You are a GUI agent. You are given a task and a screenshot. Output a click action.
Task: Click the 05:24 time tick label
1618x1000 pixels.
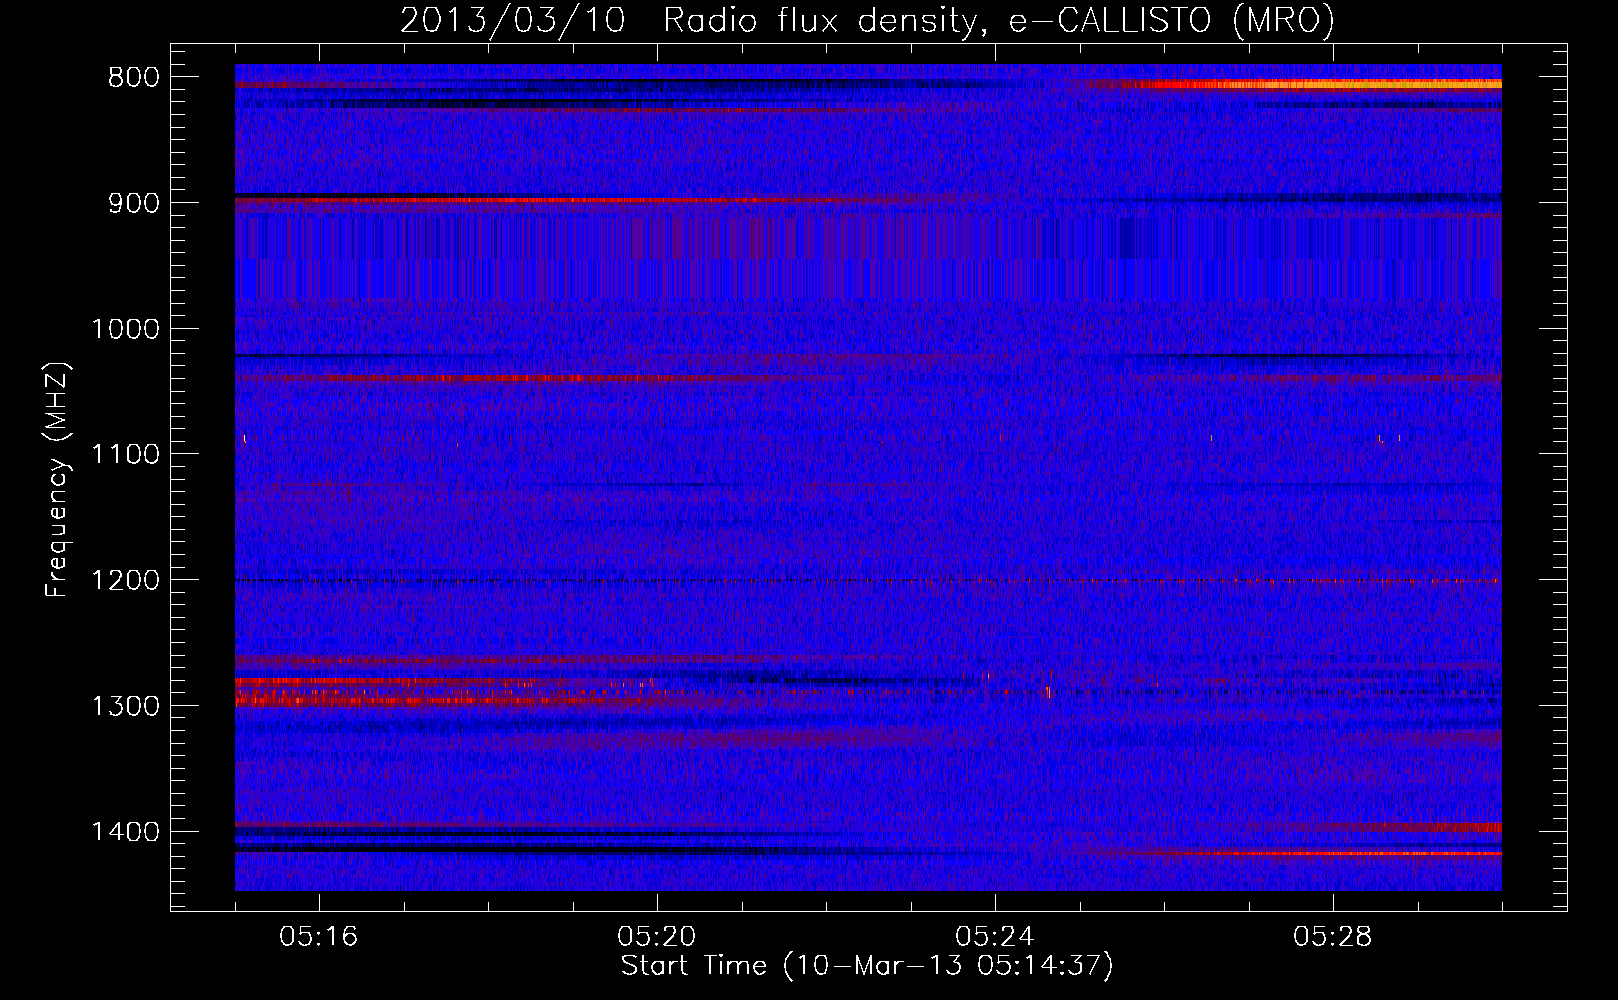[995, 937]
